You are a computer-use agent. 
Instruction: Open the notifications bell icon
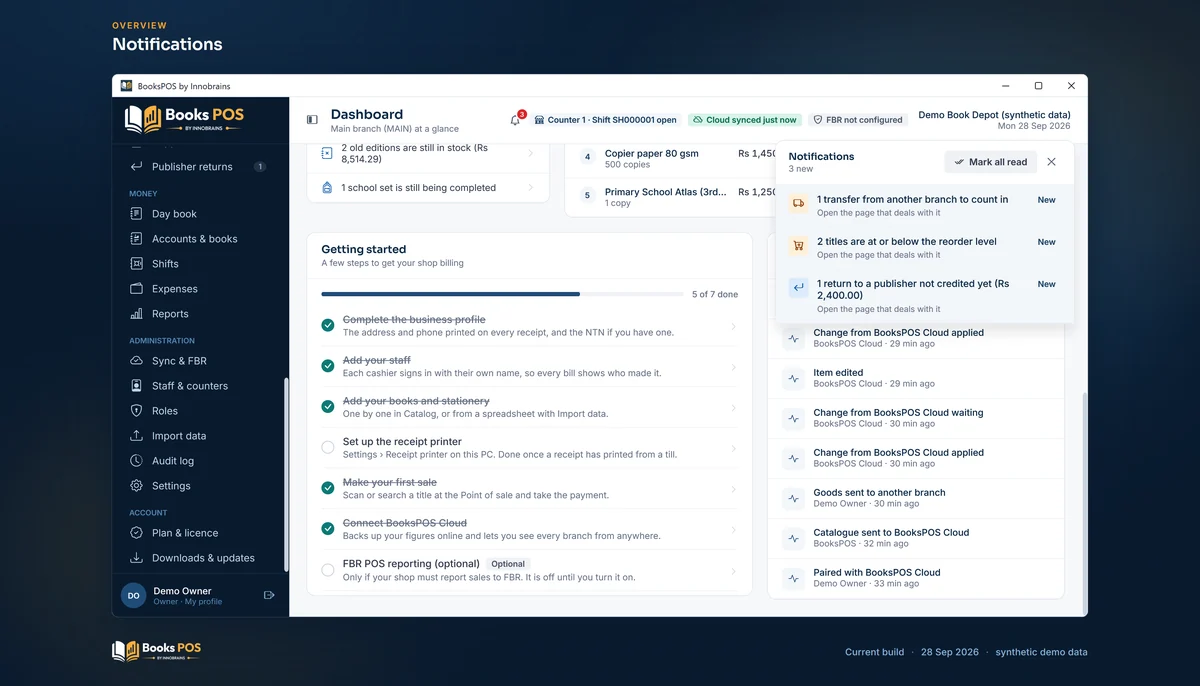click(x=515, y=120)
